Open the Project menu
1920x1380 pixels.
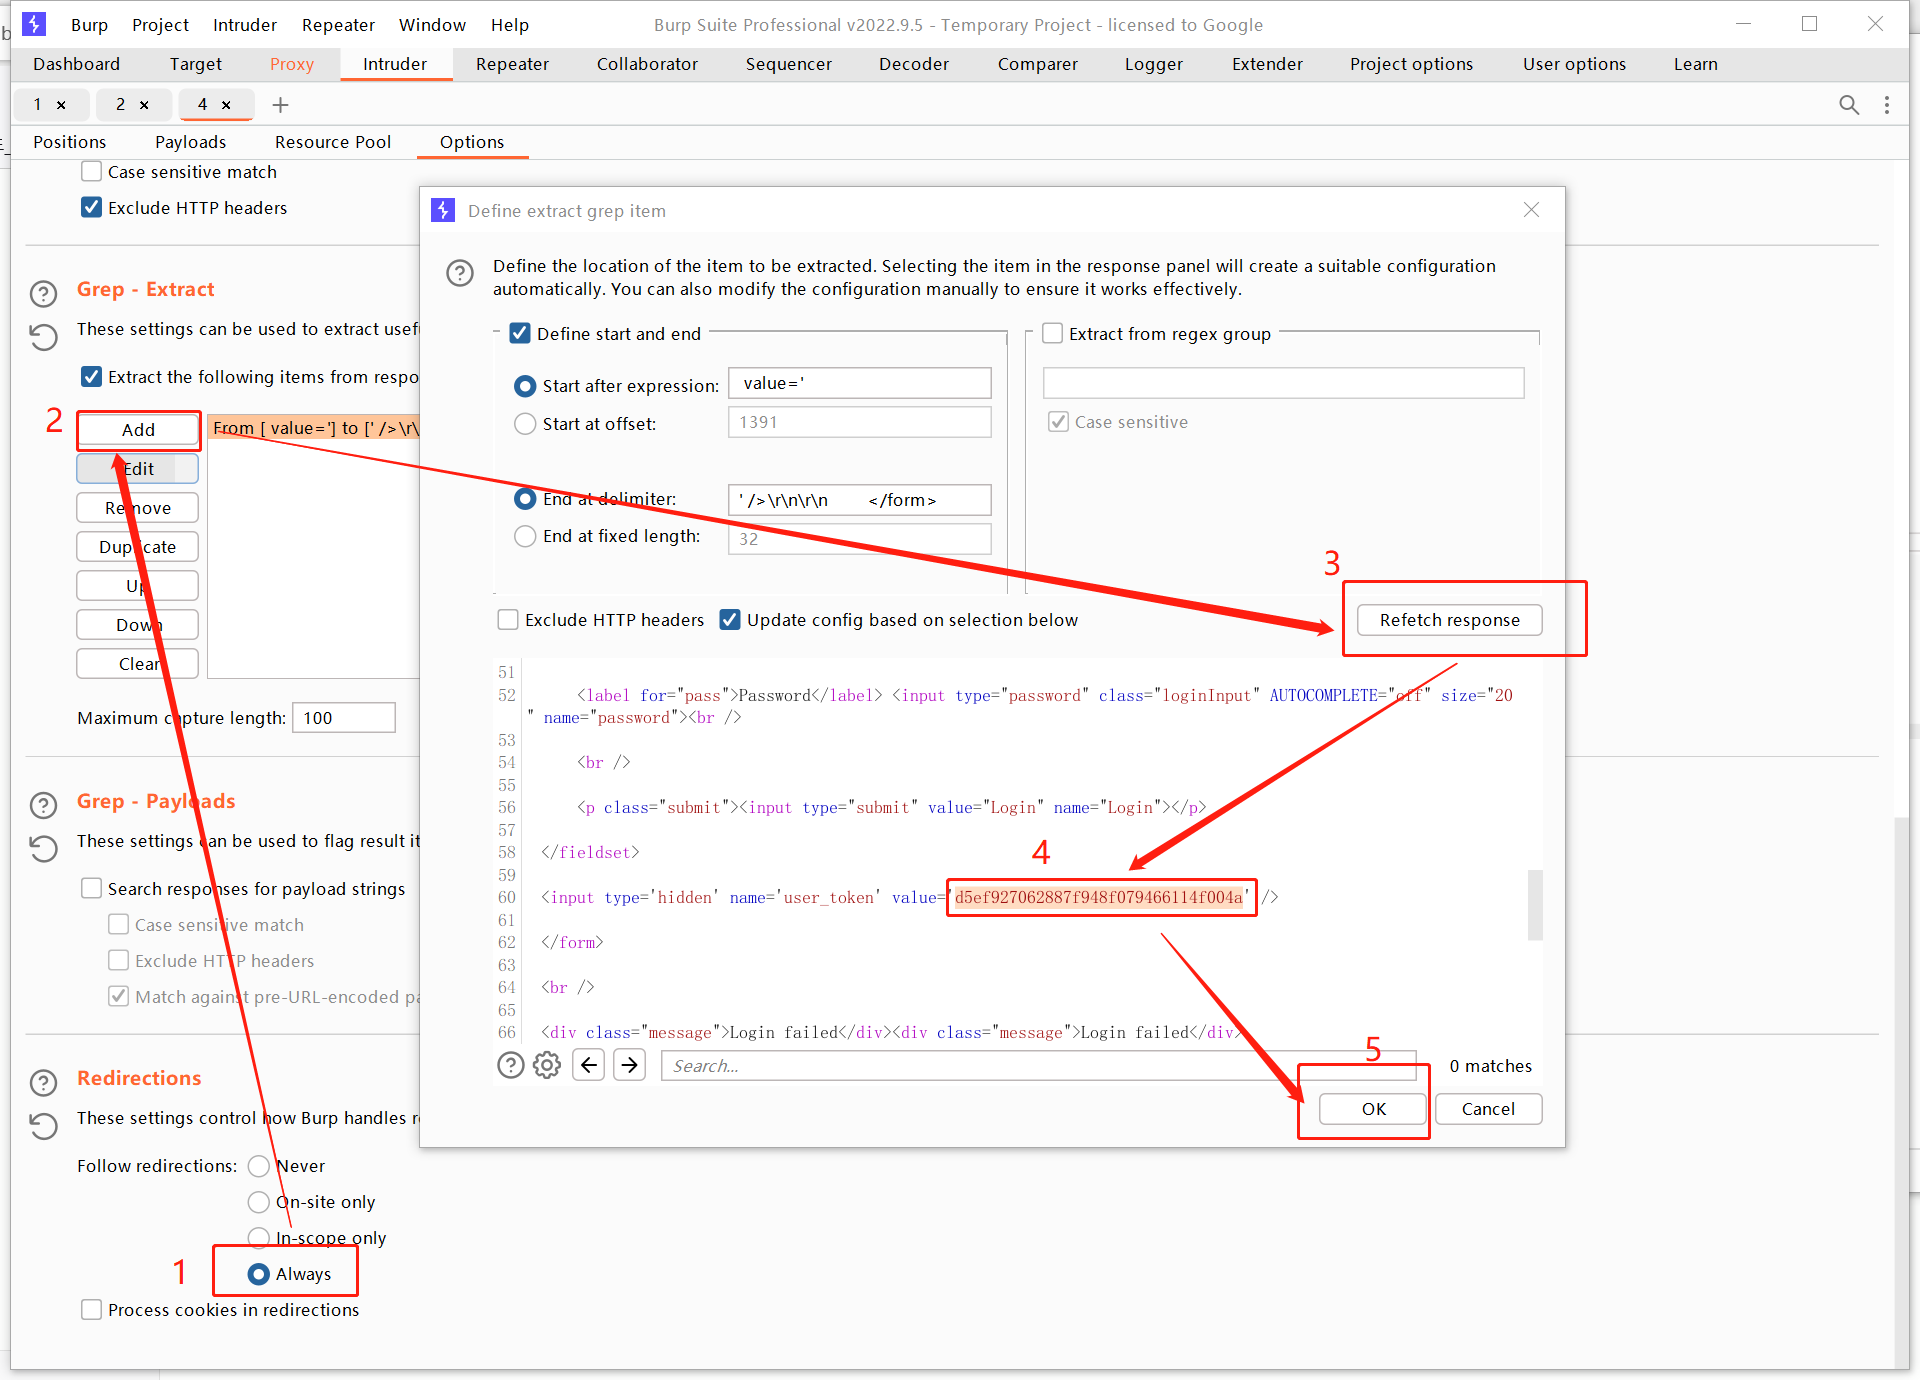pos(160,25)
